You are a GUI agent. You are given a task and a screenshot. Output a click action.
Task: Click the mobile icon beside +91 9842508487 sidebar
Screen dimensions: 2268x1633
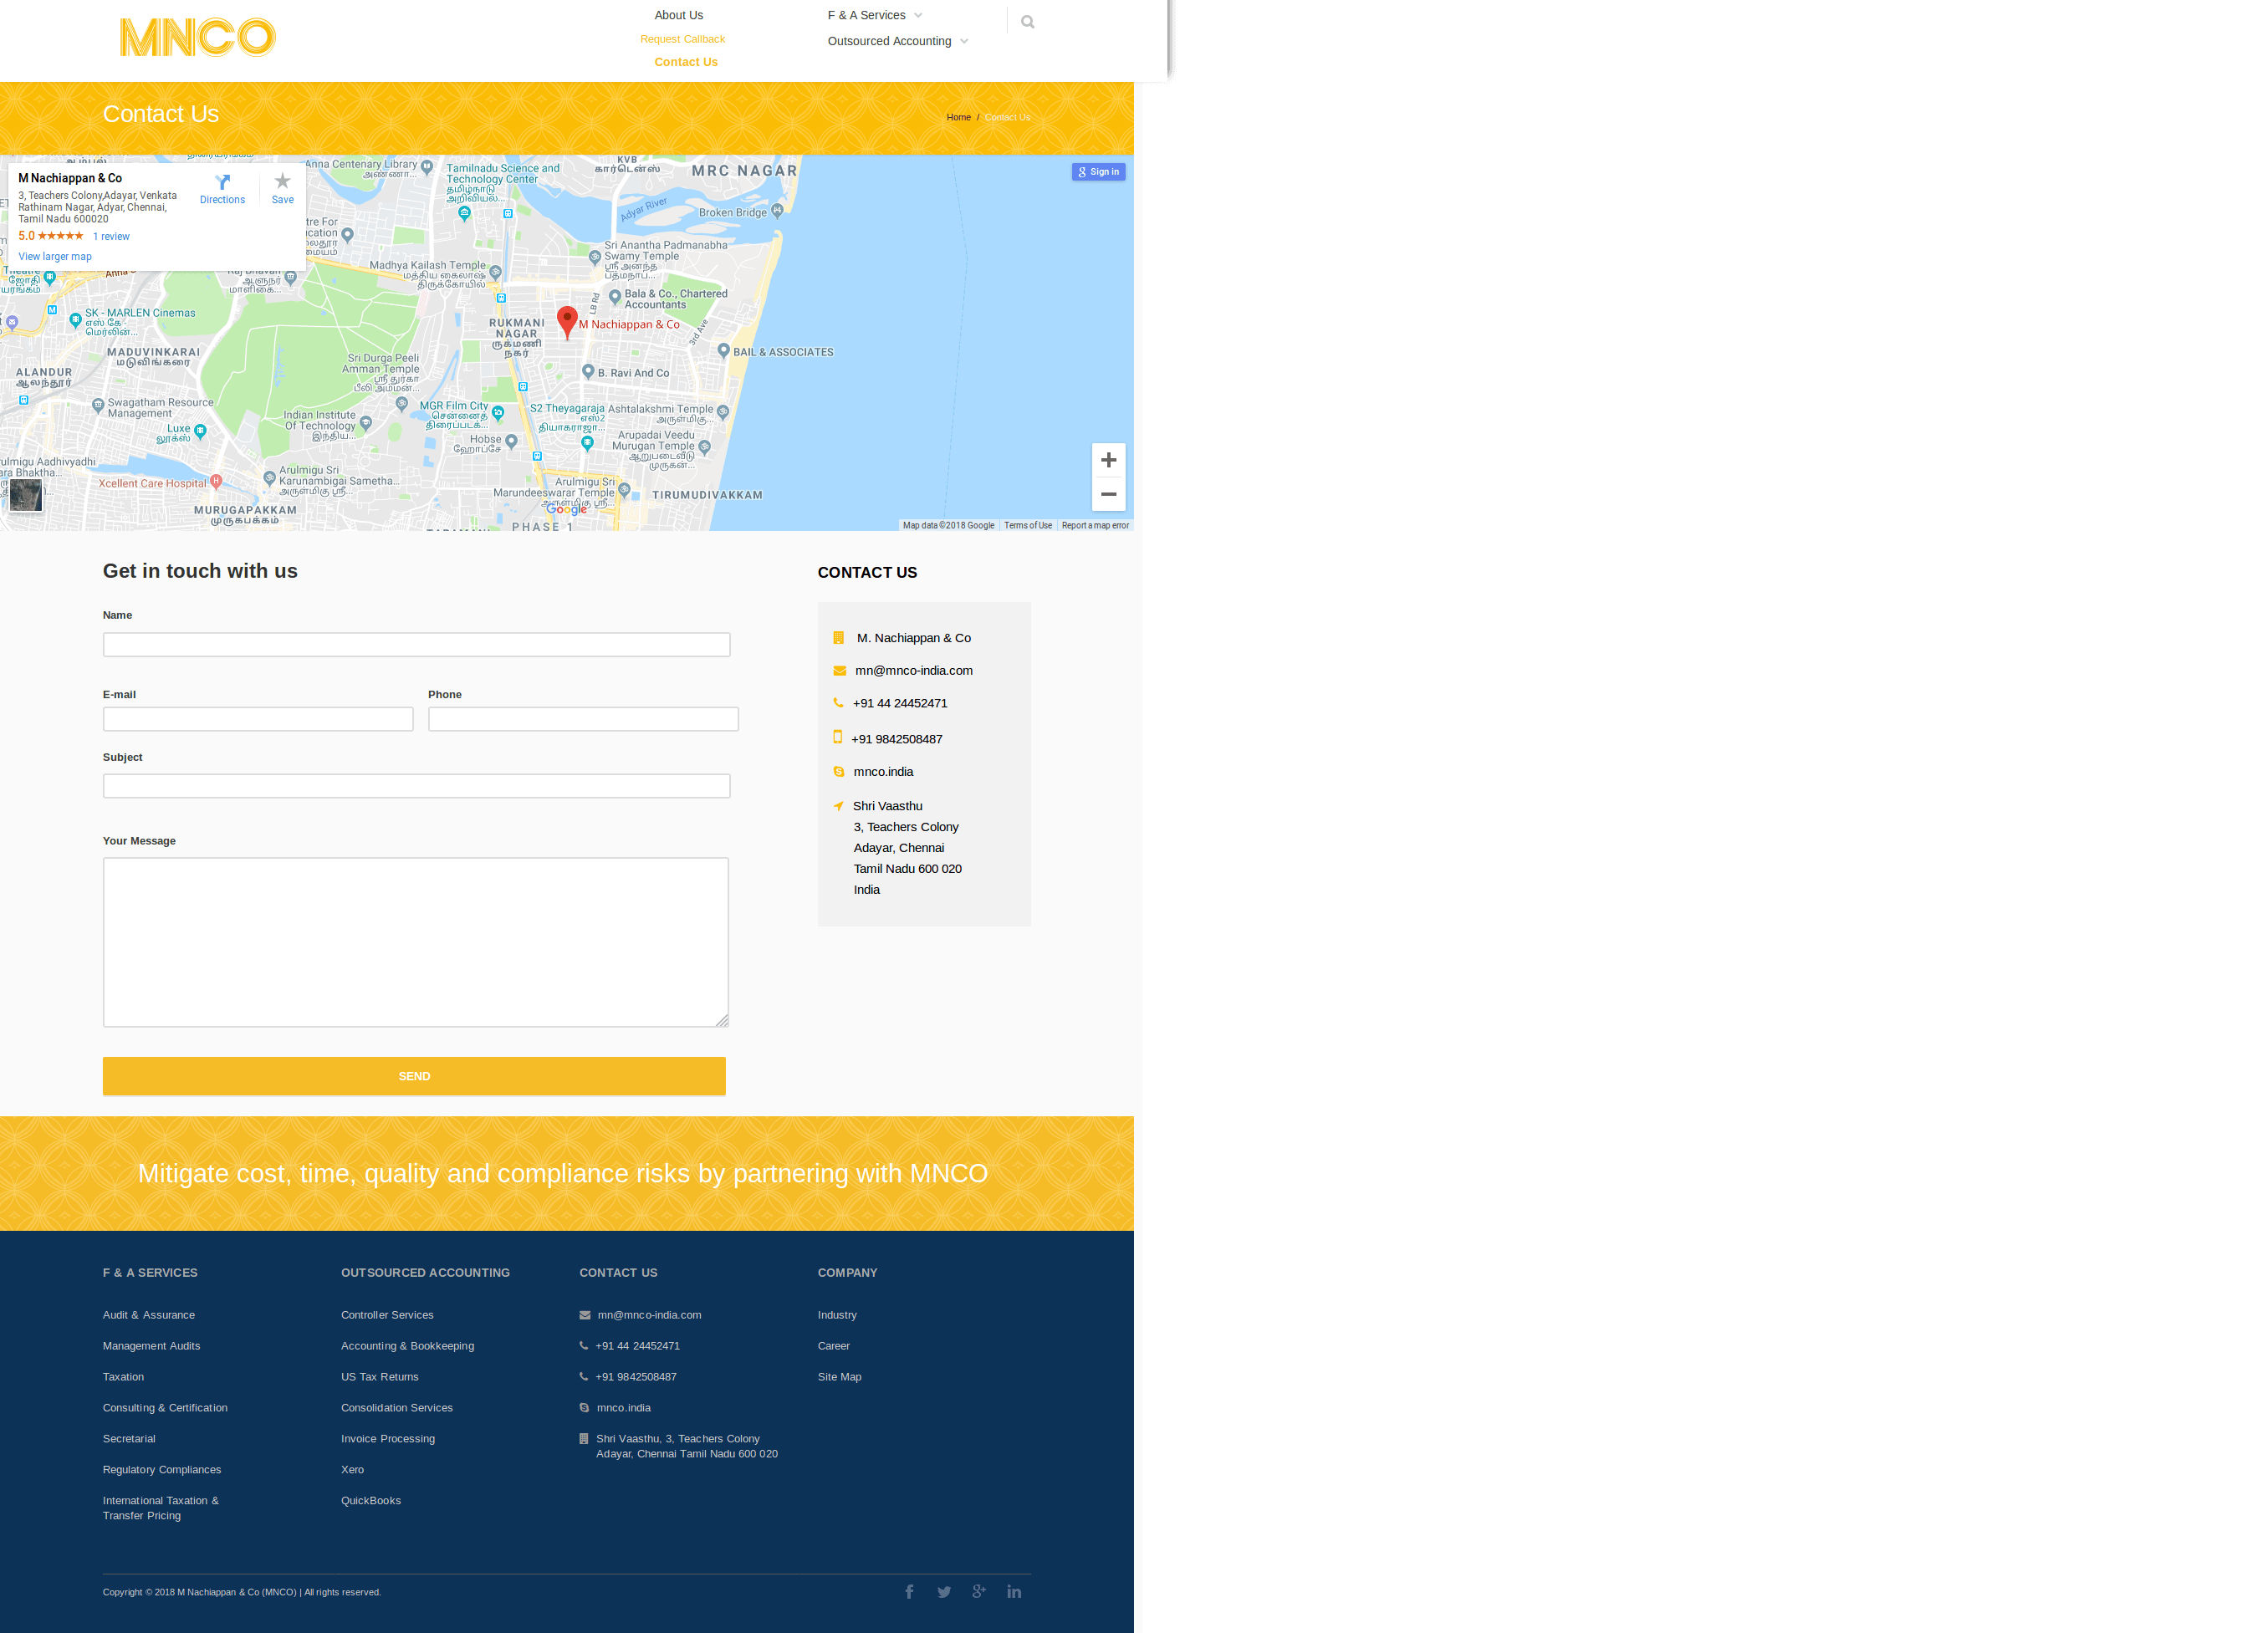point(838,737)
